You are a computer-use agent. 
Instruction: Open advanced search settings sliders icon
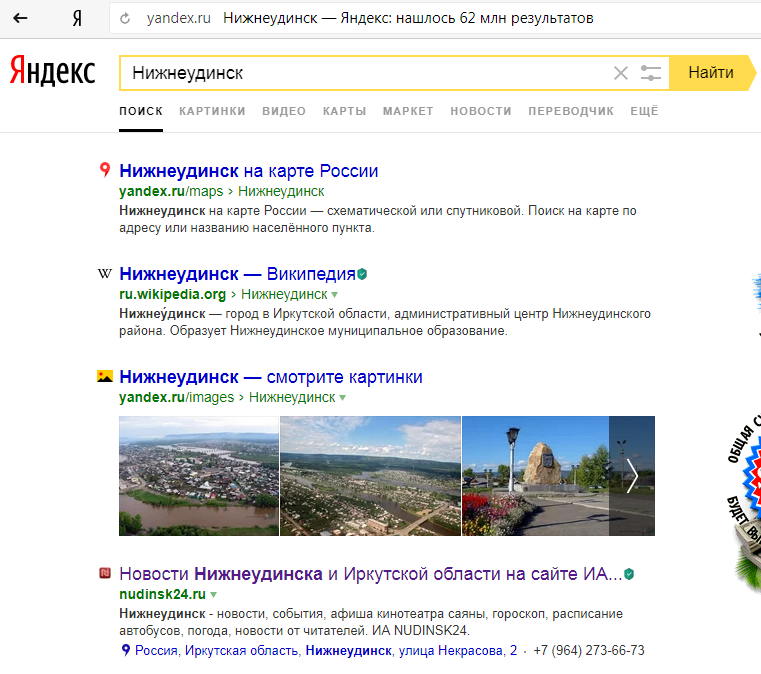pyautogui.click(x=650, y=73)
